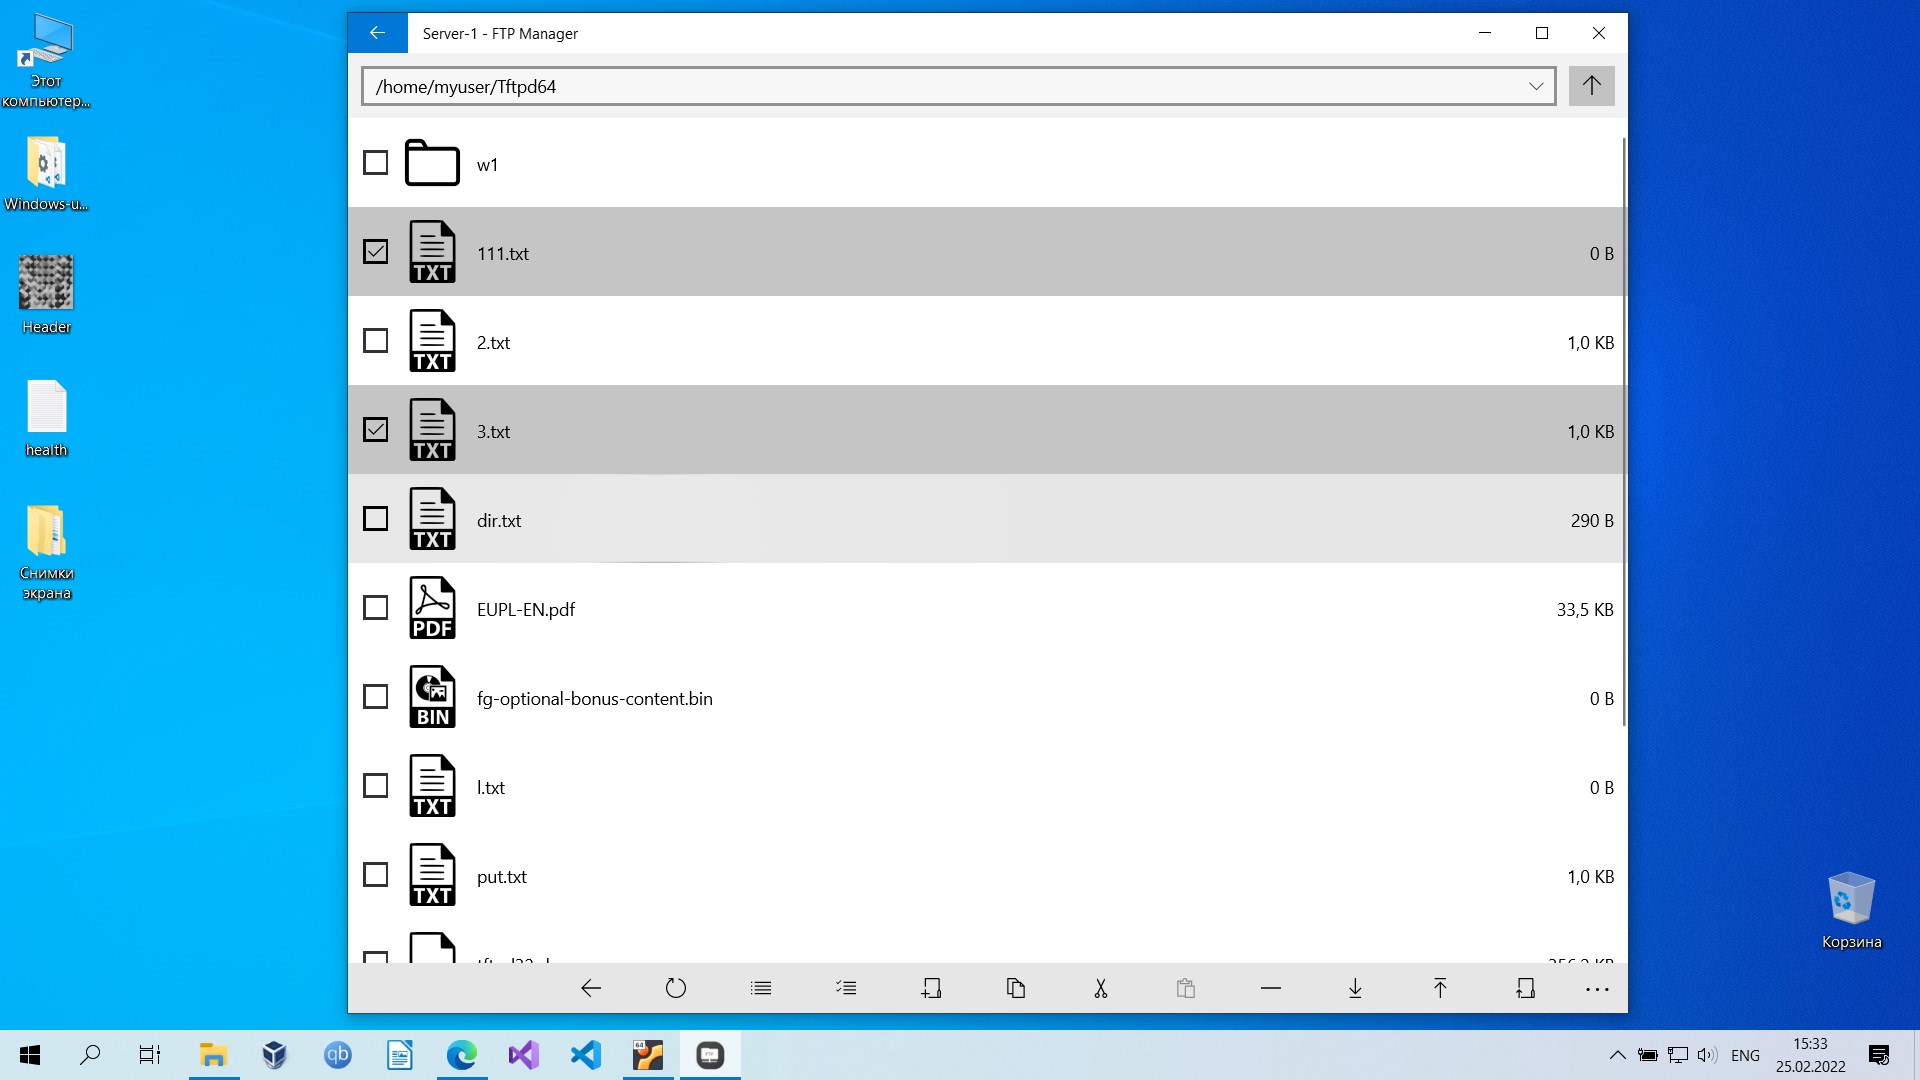Toggle checkbox for 3.txt file
This screenshot has height=1080, width=1920.
376,429
